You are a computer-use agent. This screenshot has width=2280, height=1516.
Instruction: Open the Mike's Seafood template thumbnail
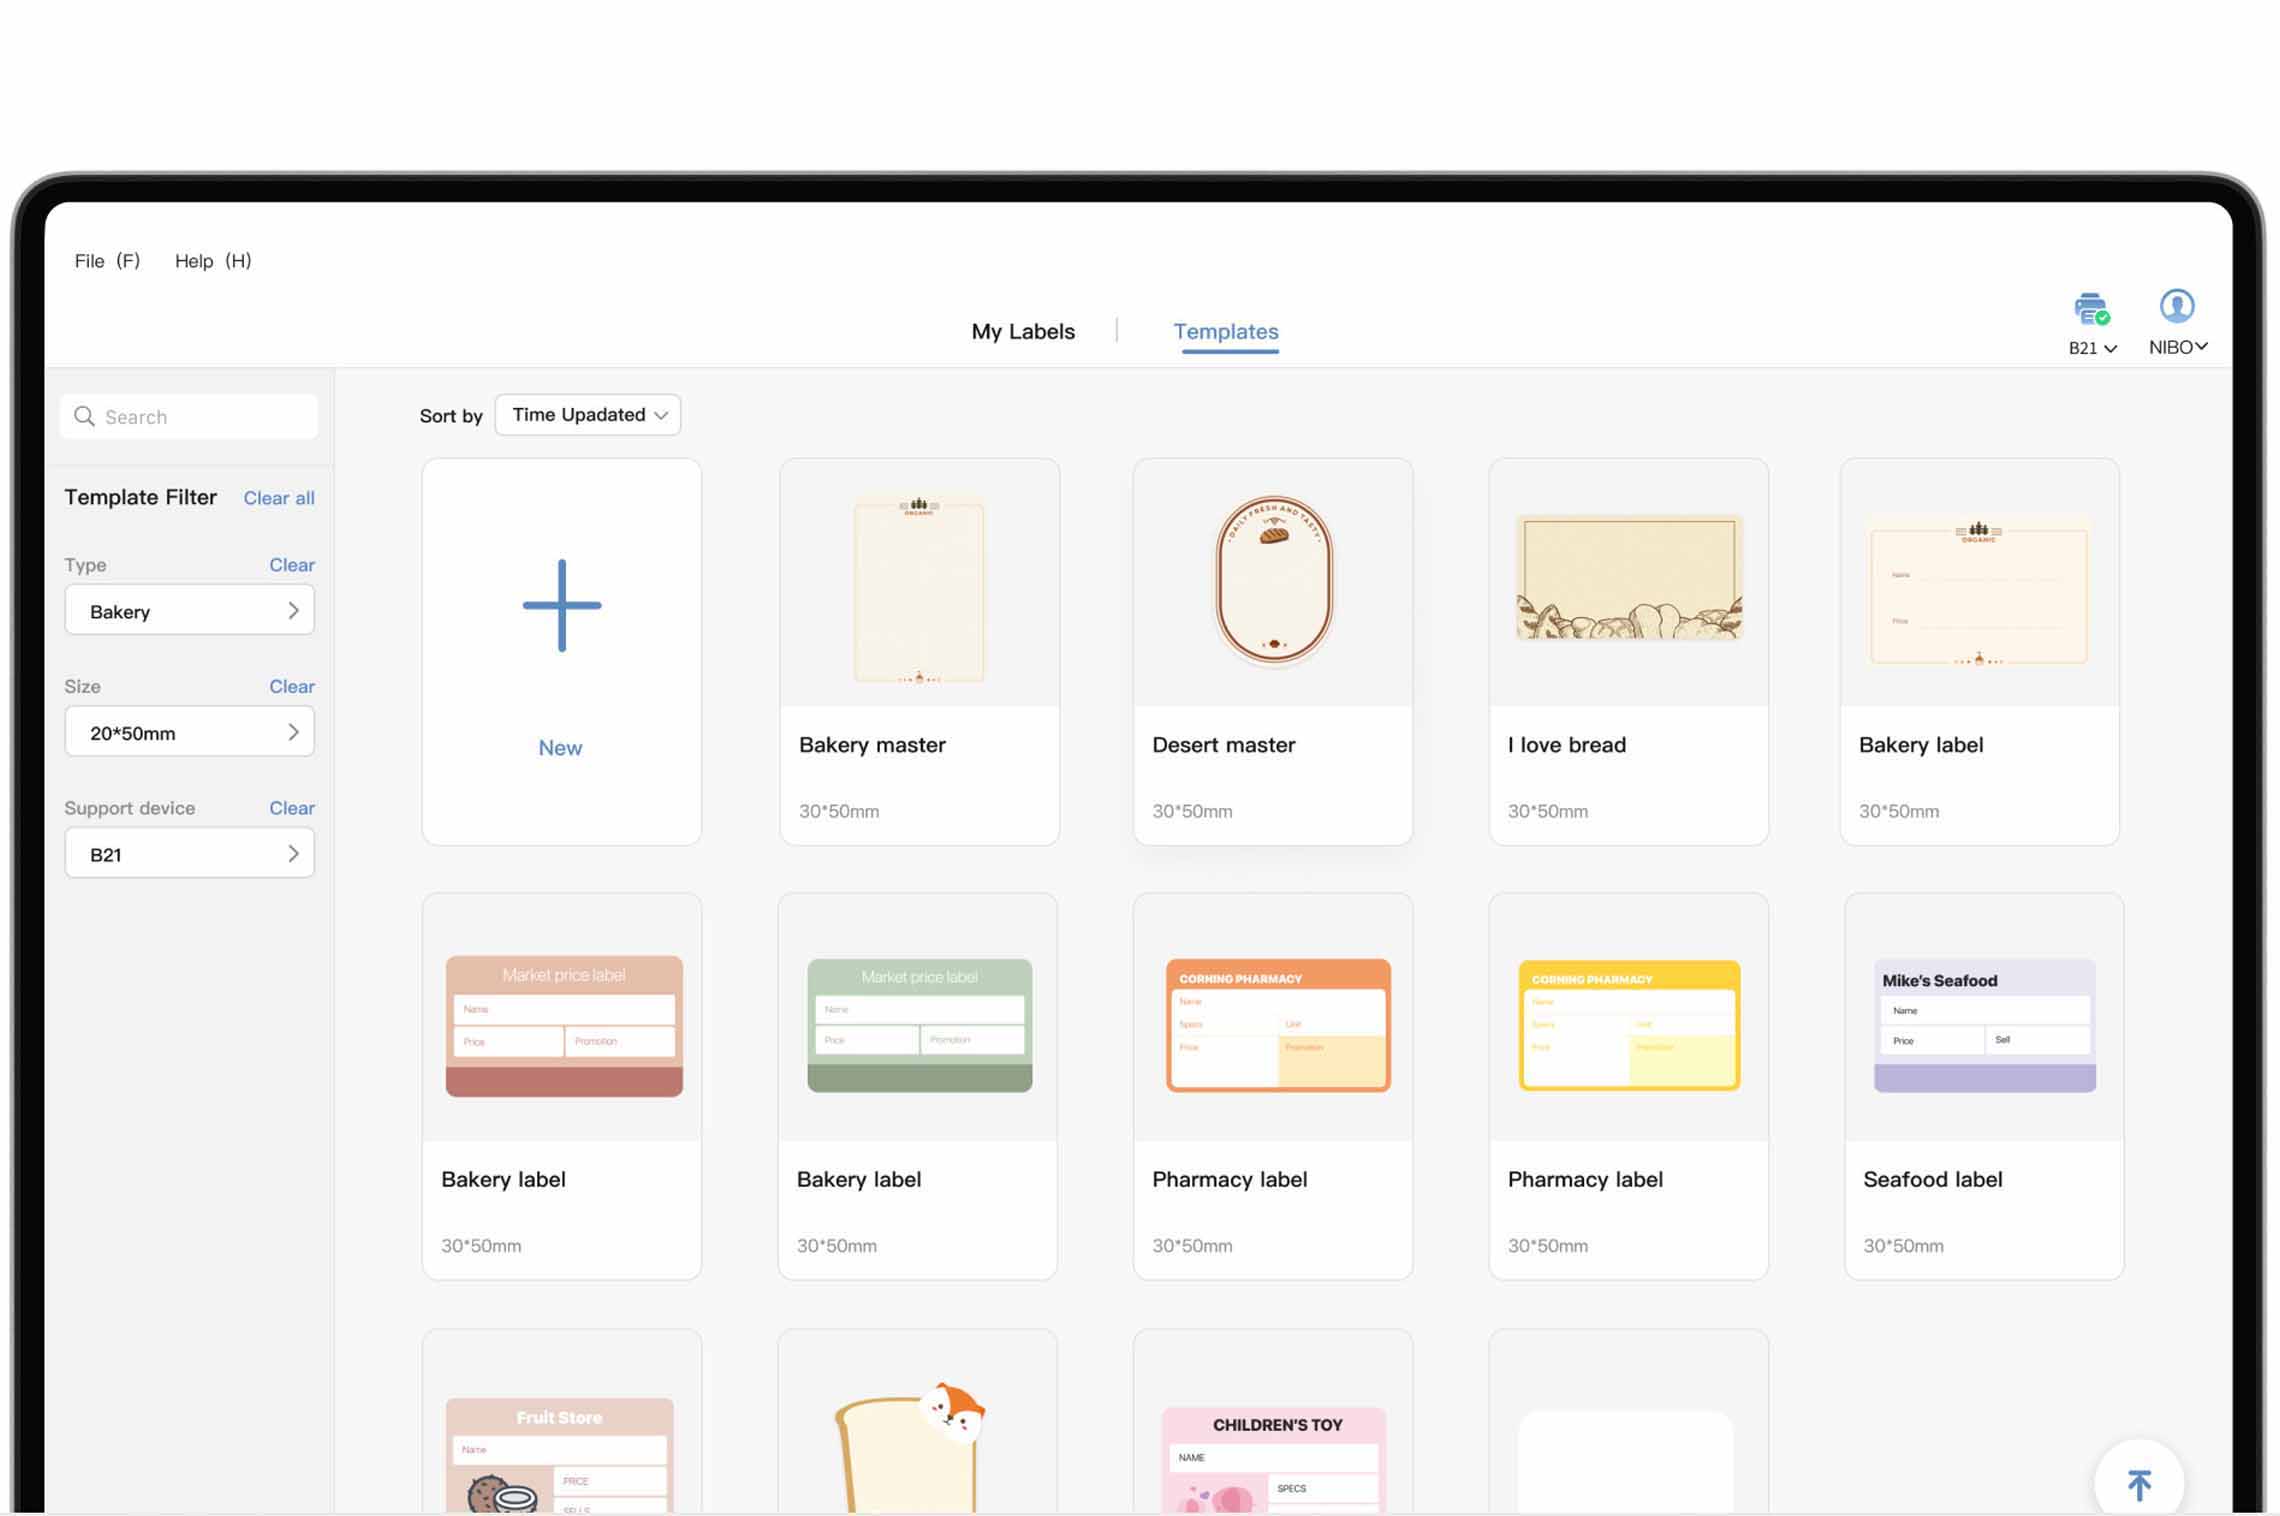point(1985,1025)
